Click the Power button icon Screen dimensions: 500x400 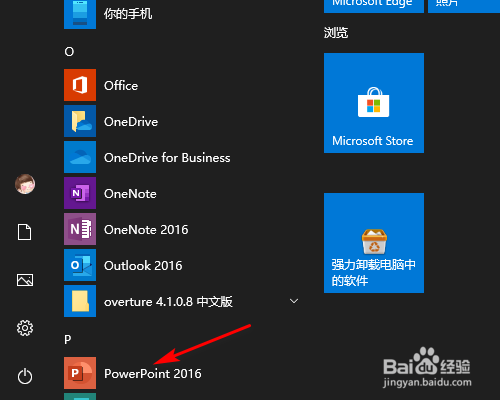coord(25,376)
